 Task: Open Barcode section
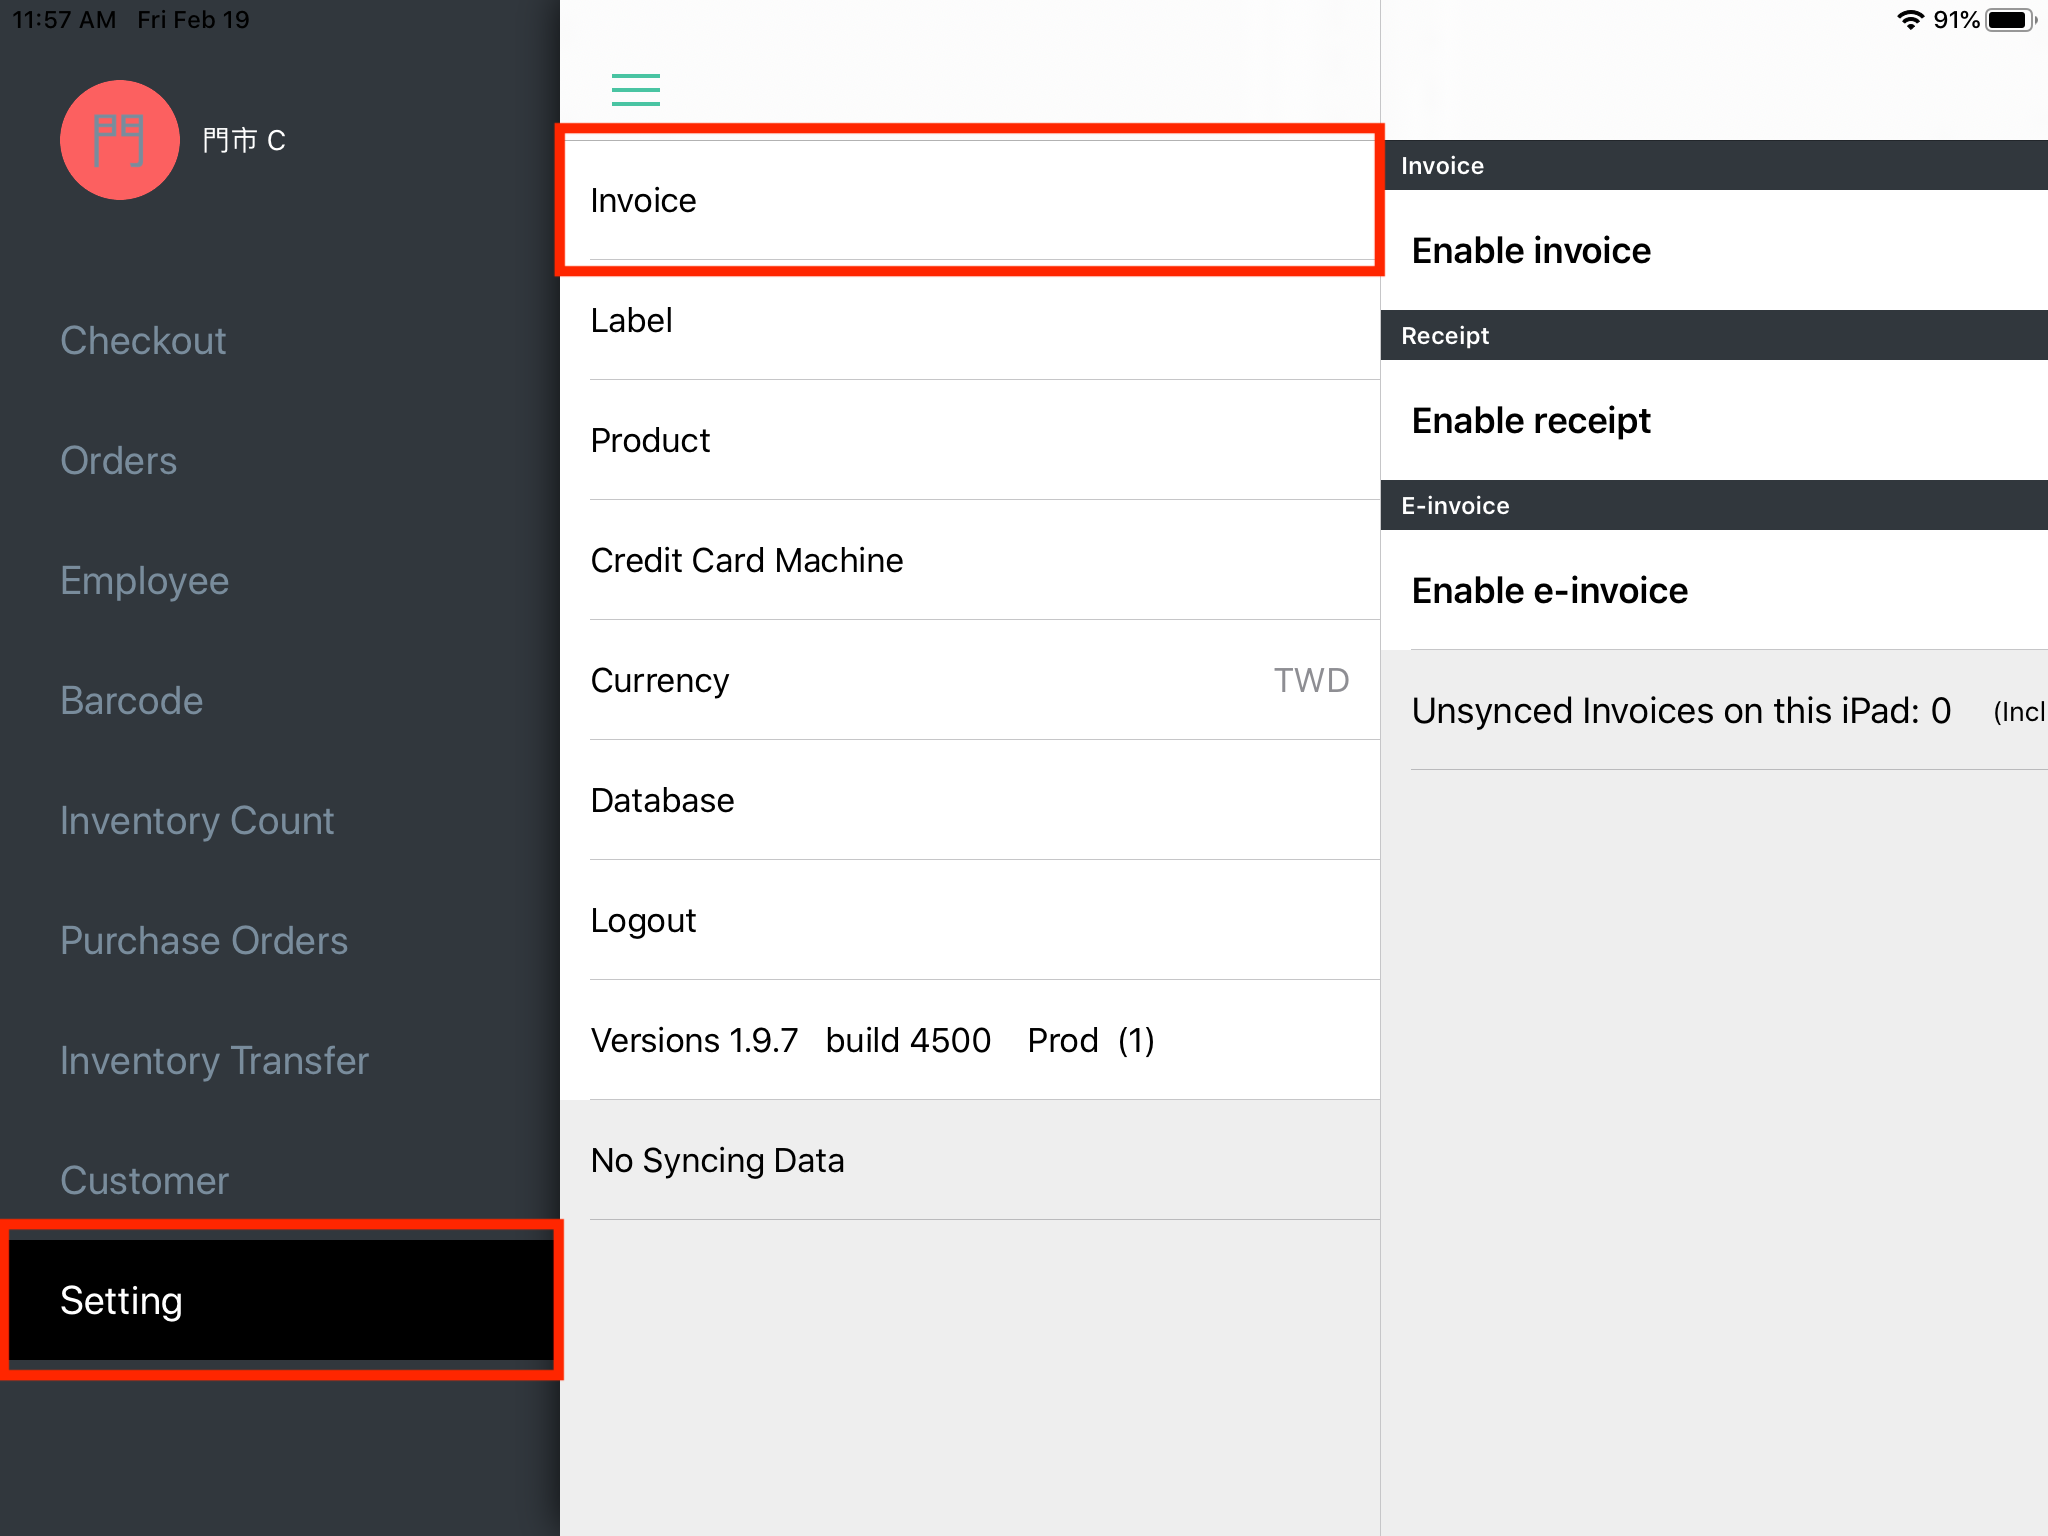pyautogui.click(x=280, y=700)
